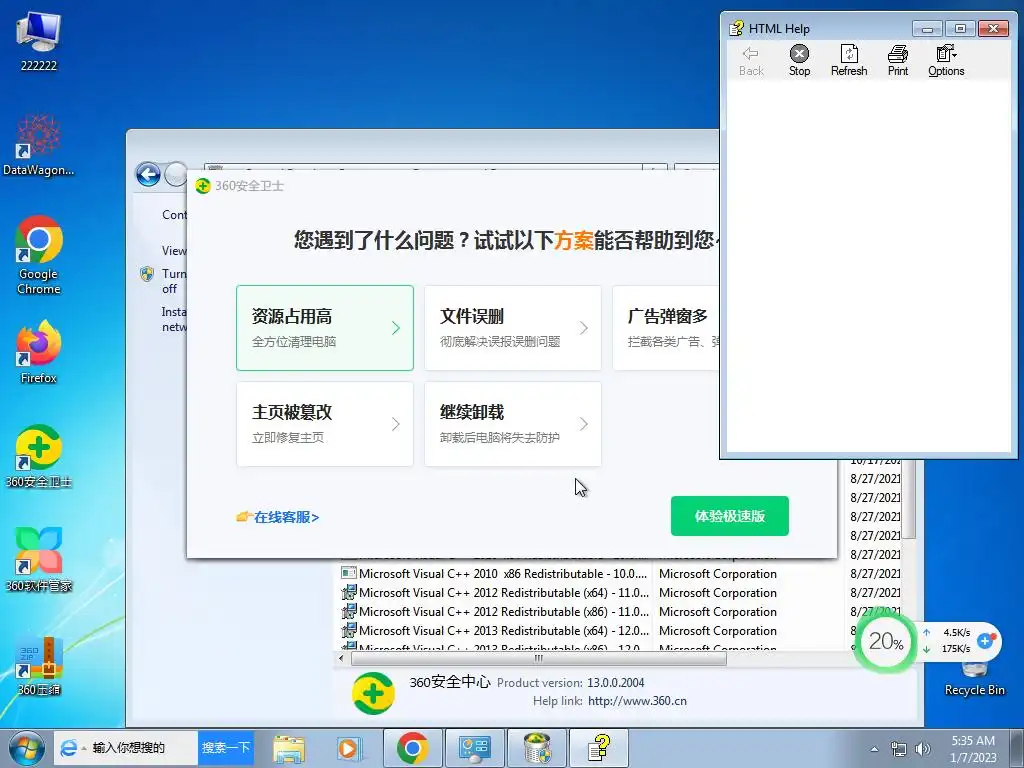1024x768 pixels.
Task: Click the Print icon in HTML Help
Action: click(898, 61)
